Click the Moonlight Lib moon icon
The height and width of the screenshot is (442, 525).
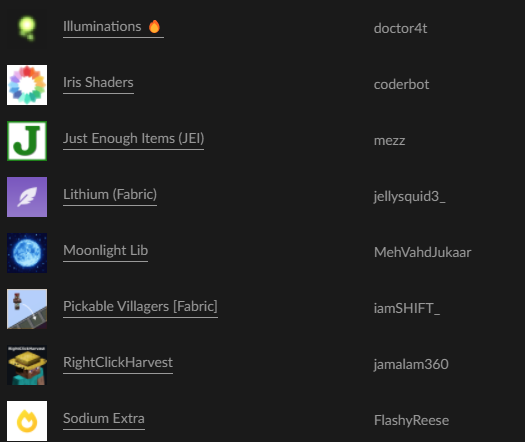click(x=27, y=253)
